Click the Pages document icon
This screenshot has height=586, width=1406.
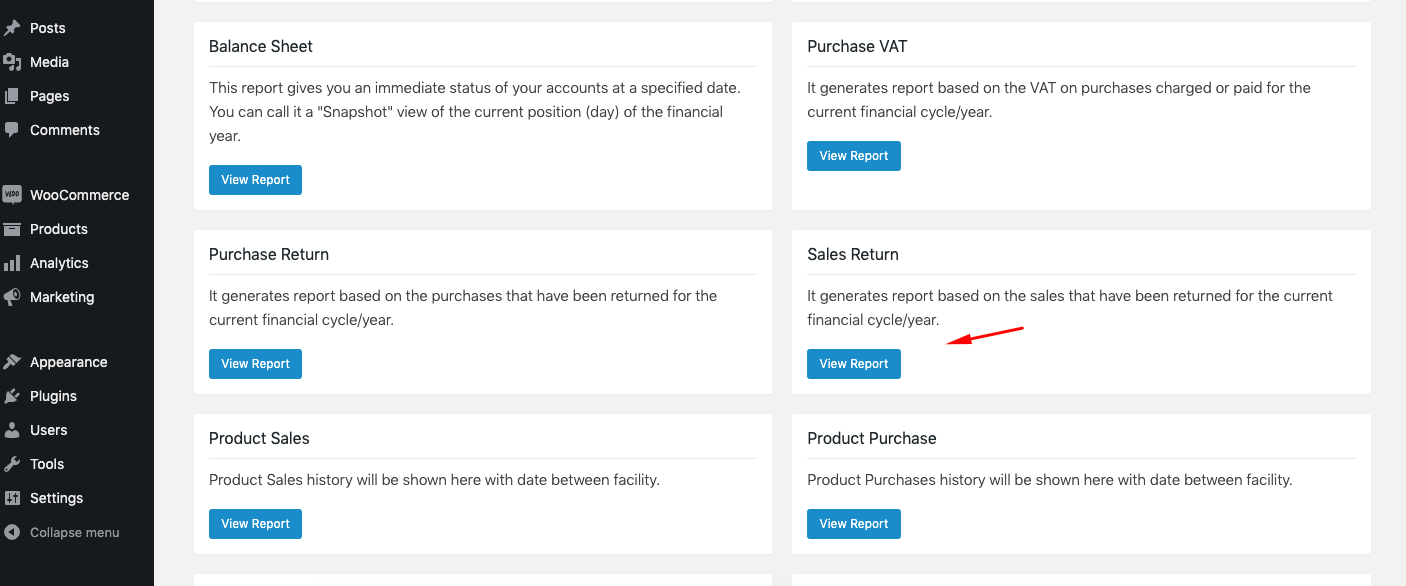point(14,95)
